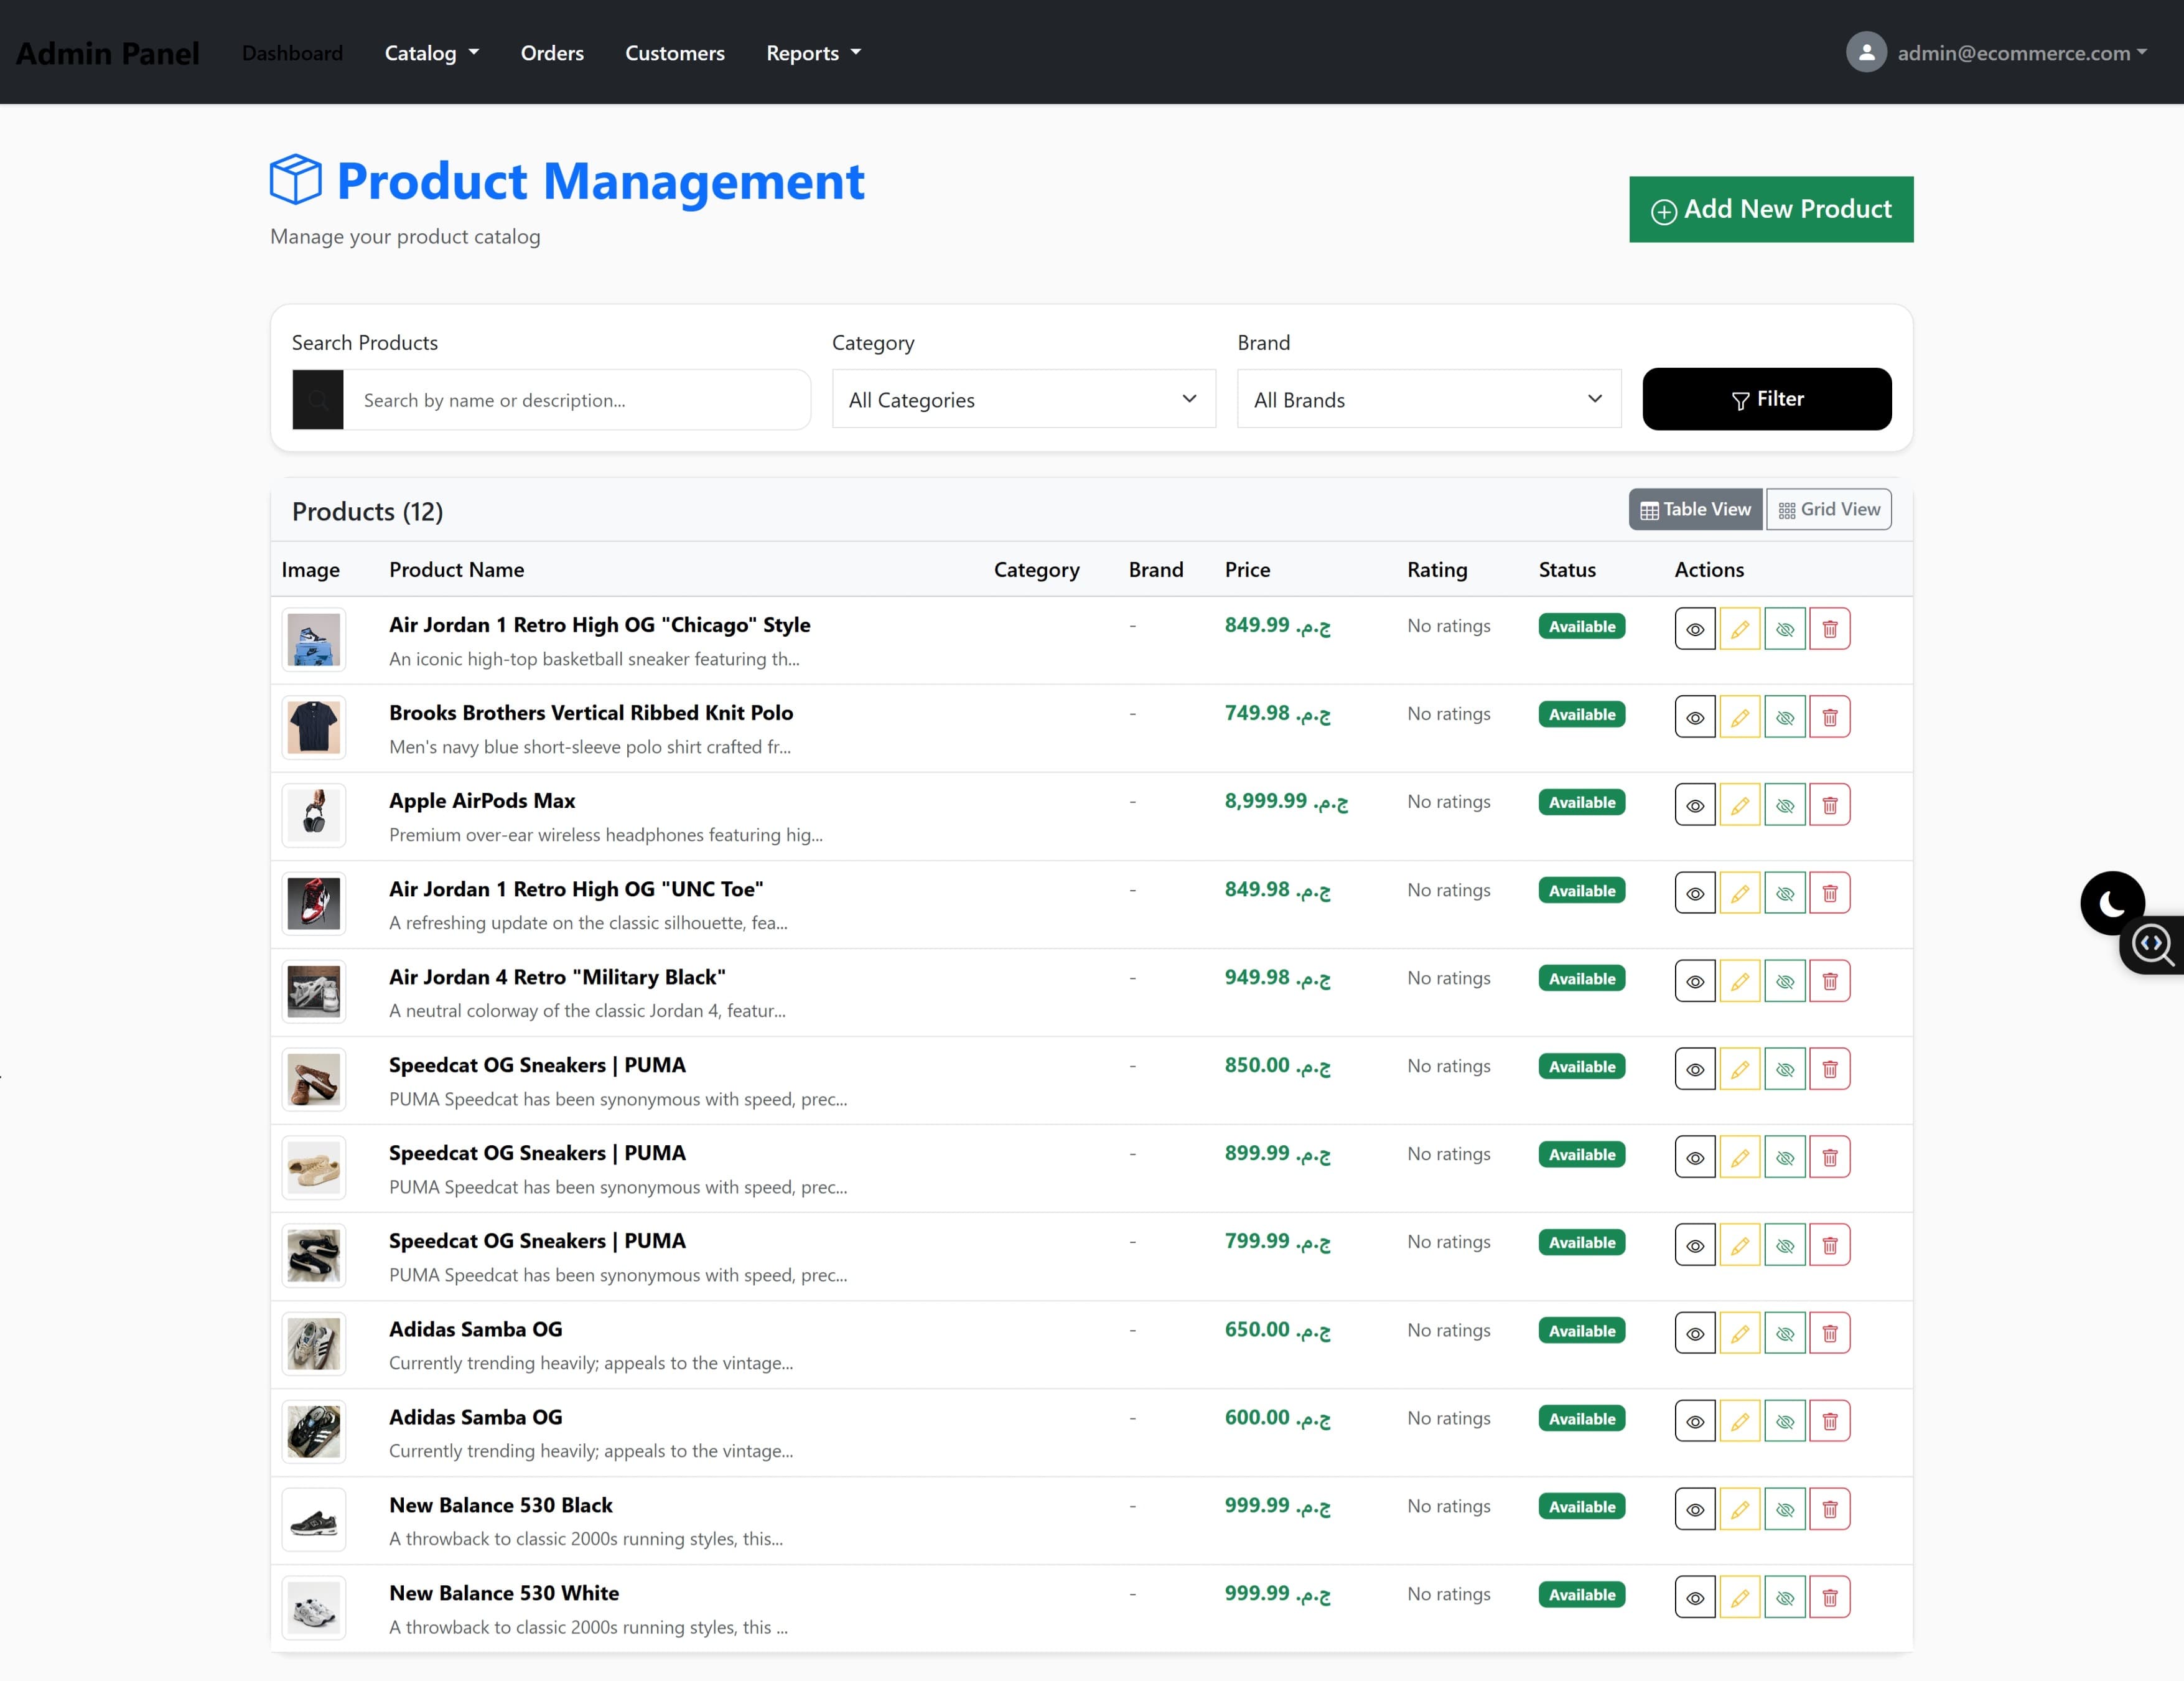The width and height of the screenshot is (2184, 1681).
Task: Edit Air Jordan 1 "Chicago" Style product
Action: pos(1740,629)
